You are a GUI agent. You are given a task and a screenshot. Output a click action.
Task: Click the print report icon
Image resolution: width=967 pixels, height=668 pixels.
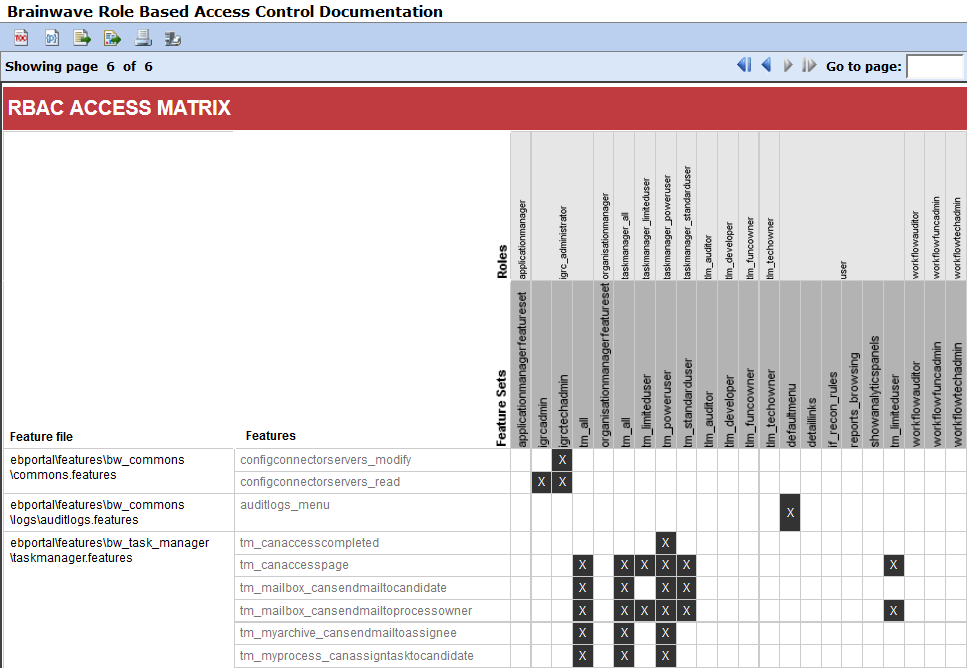tap(143, 38)
